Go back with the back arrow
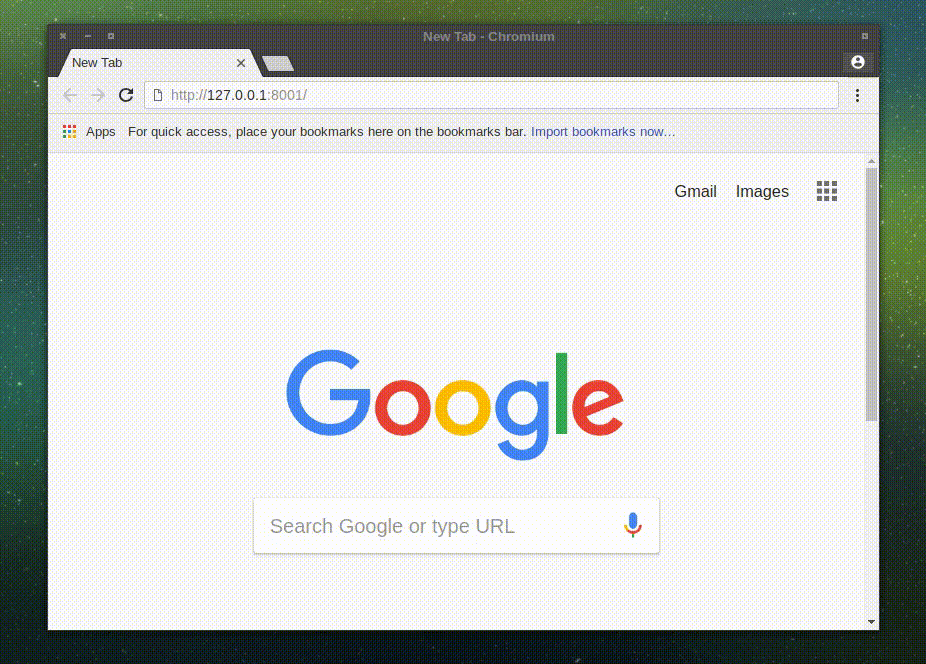 pos(70,95)
